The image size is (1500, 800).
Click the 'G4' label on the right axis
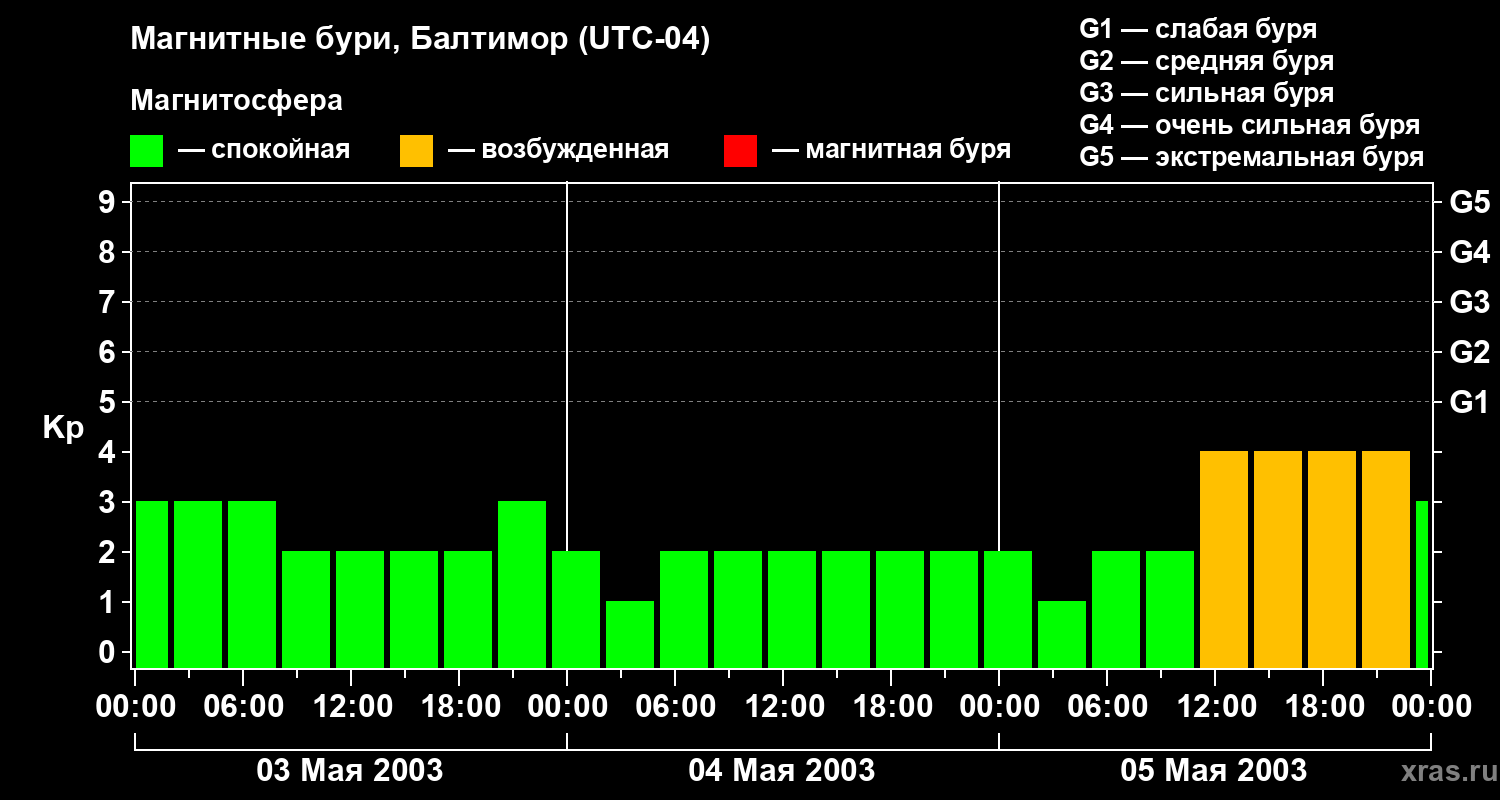click(x=1469, y=253)
